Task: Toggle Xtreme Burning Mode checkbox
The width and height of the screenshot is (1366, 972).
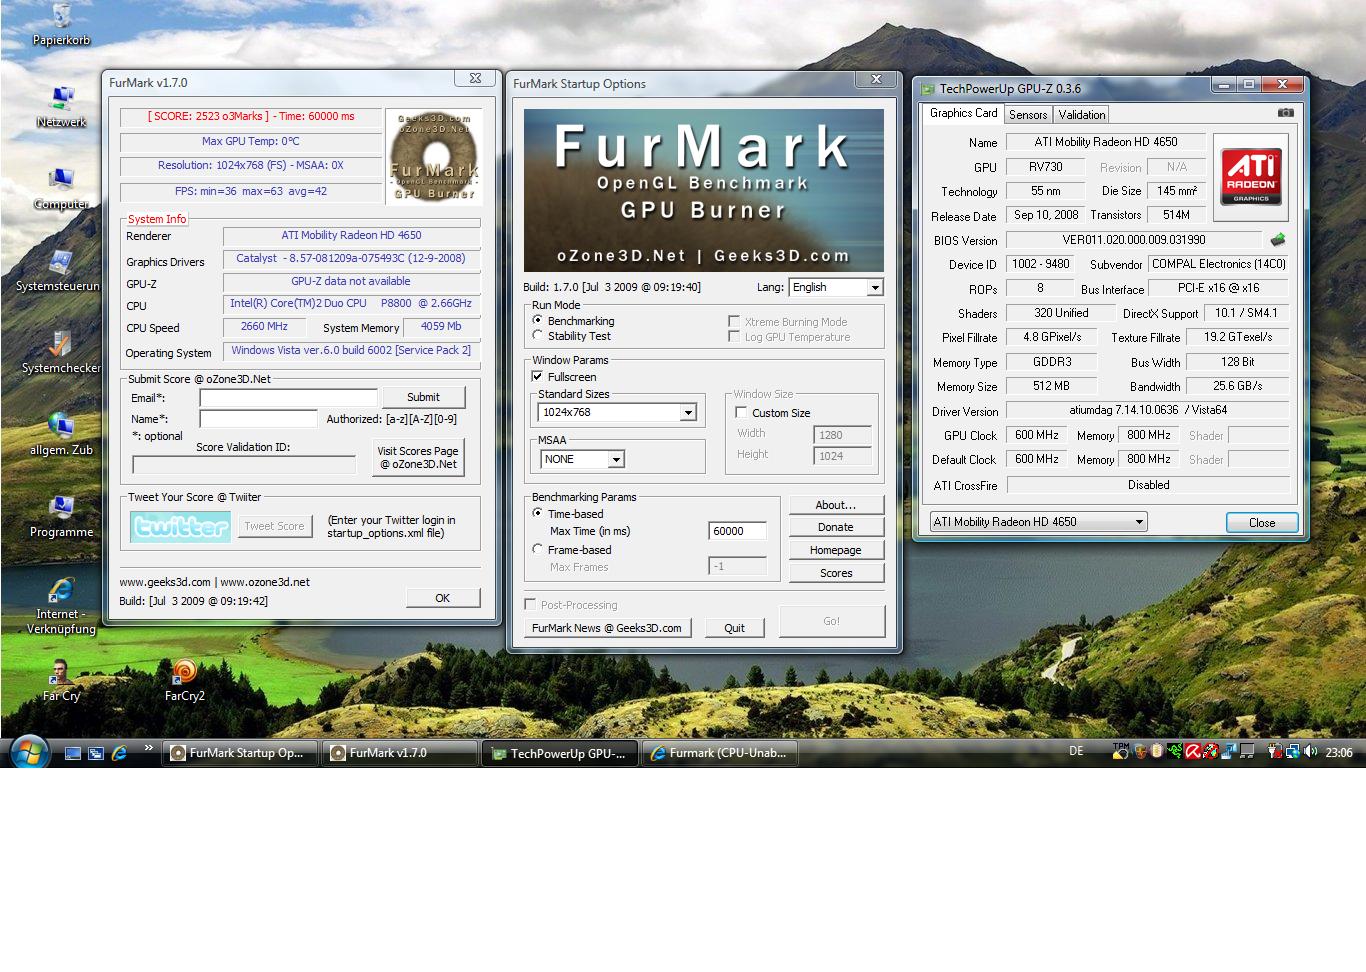Action: [x=734, y=322]
